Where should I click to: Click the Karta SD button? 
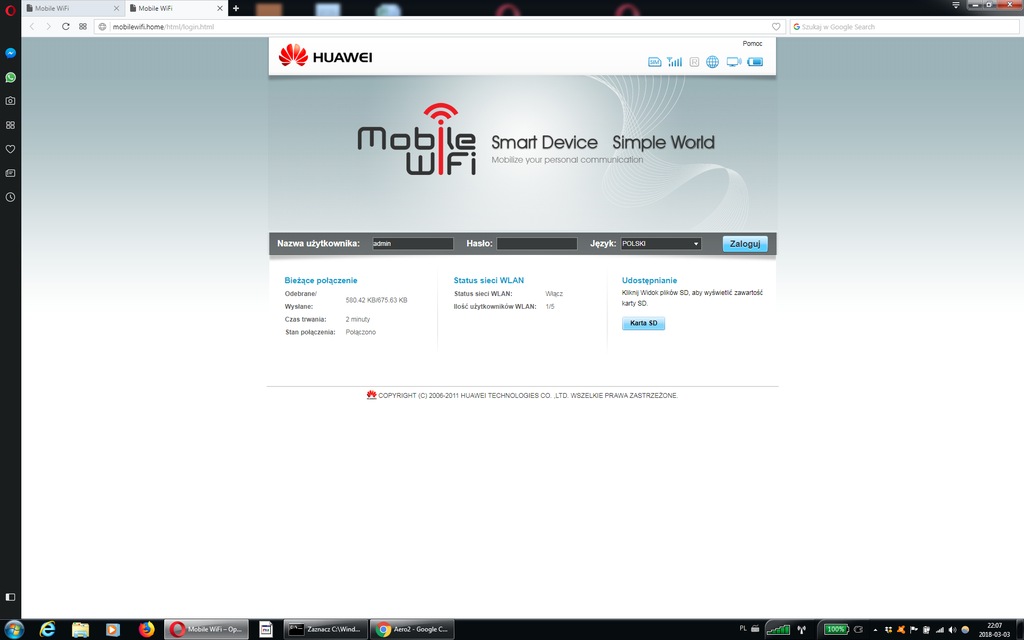(x=643, y=323)
